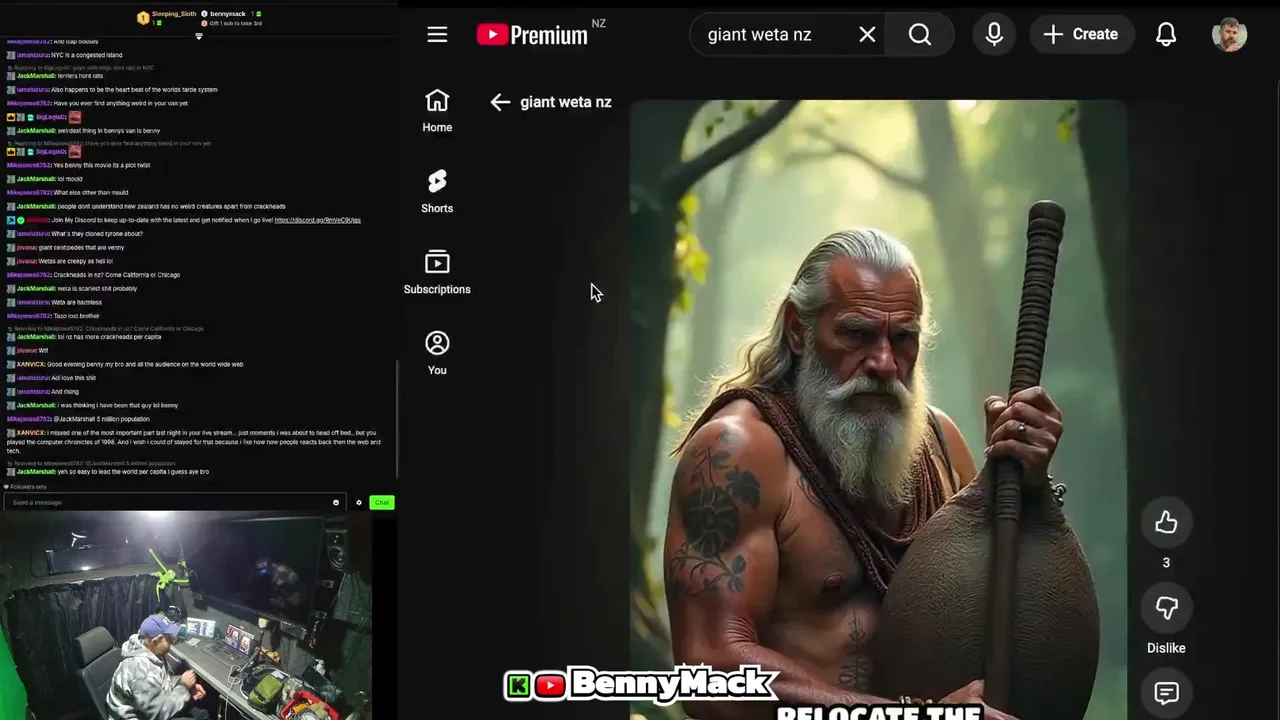Click the webcam feed of the streamer
The width and height of the screenshot is (1280, 720).
[x=186, y=616]
